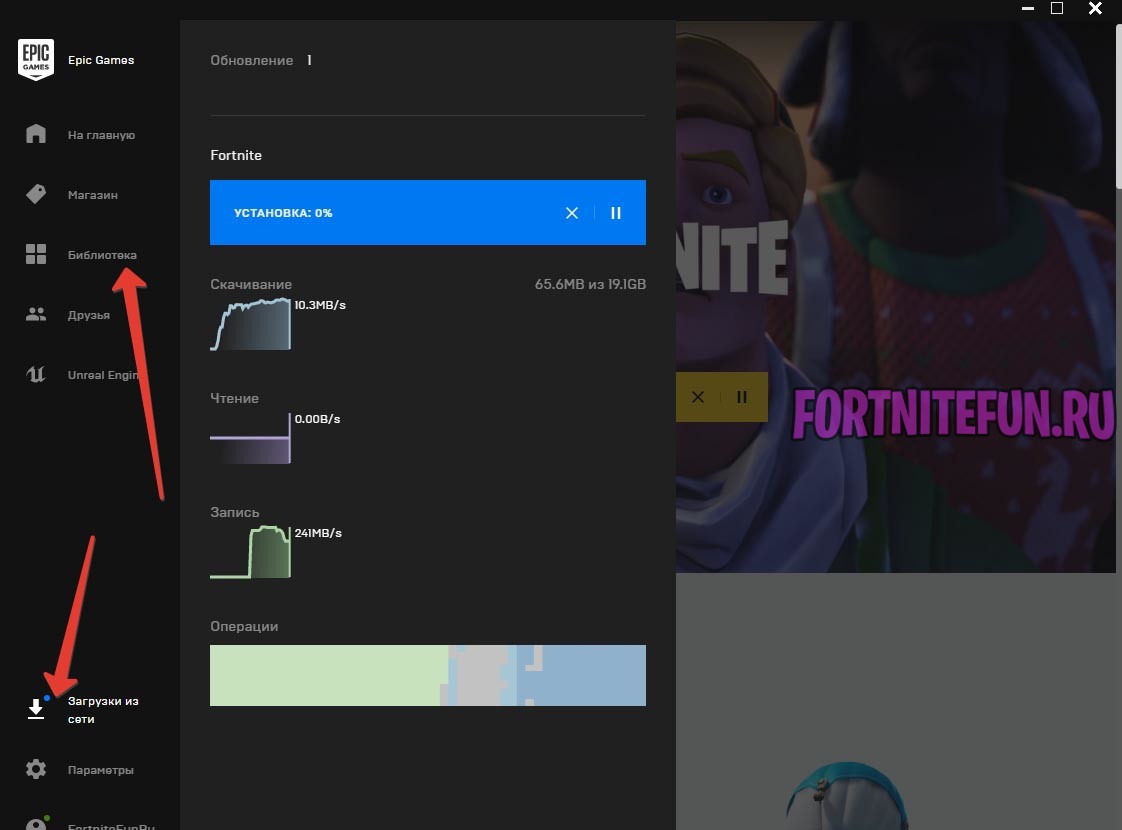Open the home icon in sidebar
The height and width of the screenshot is (830, 1122).
click(36, 134)
